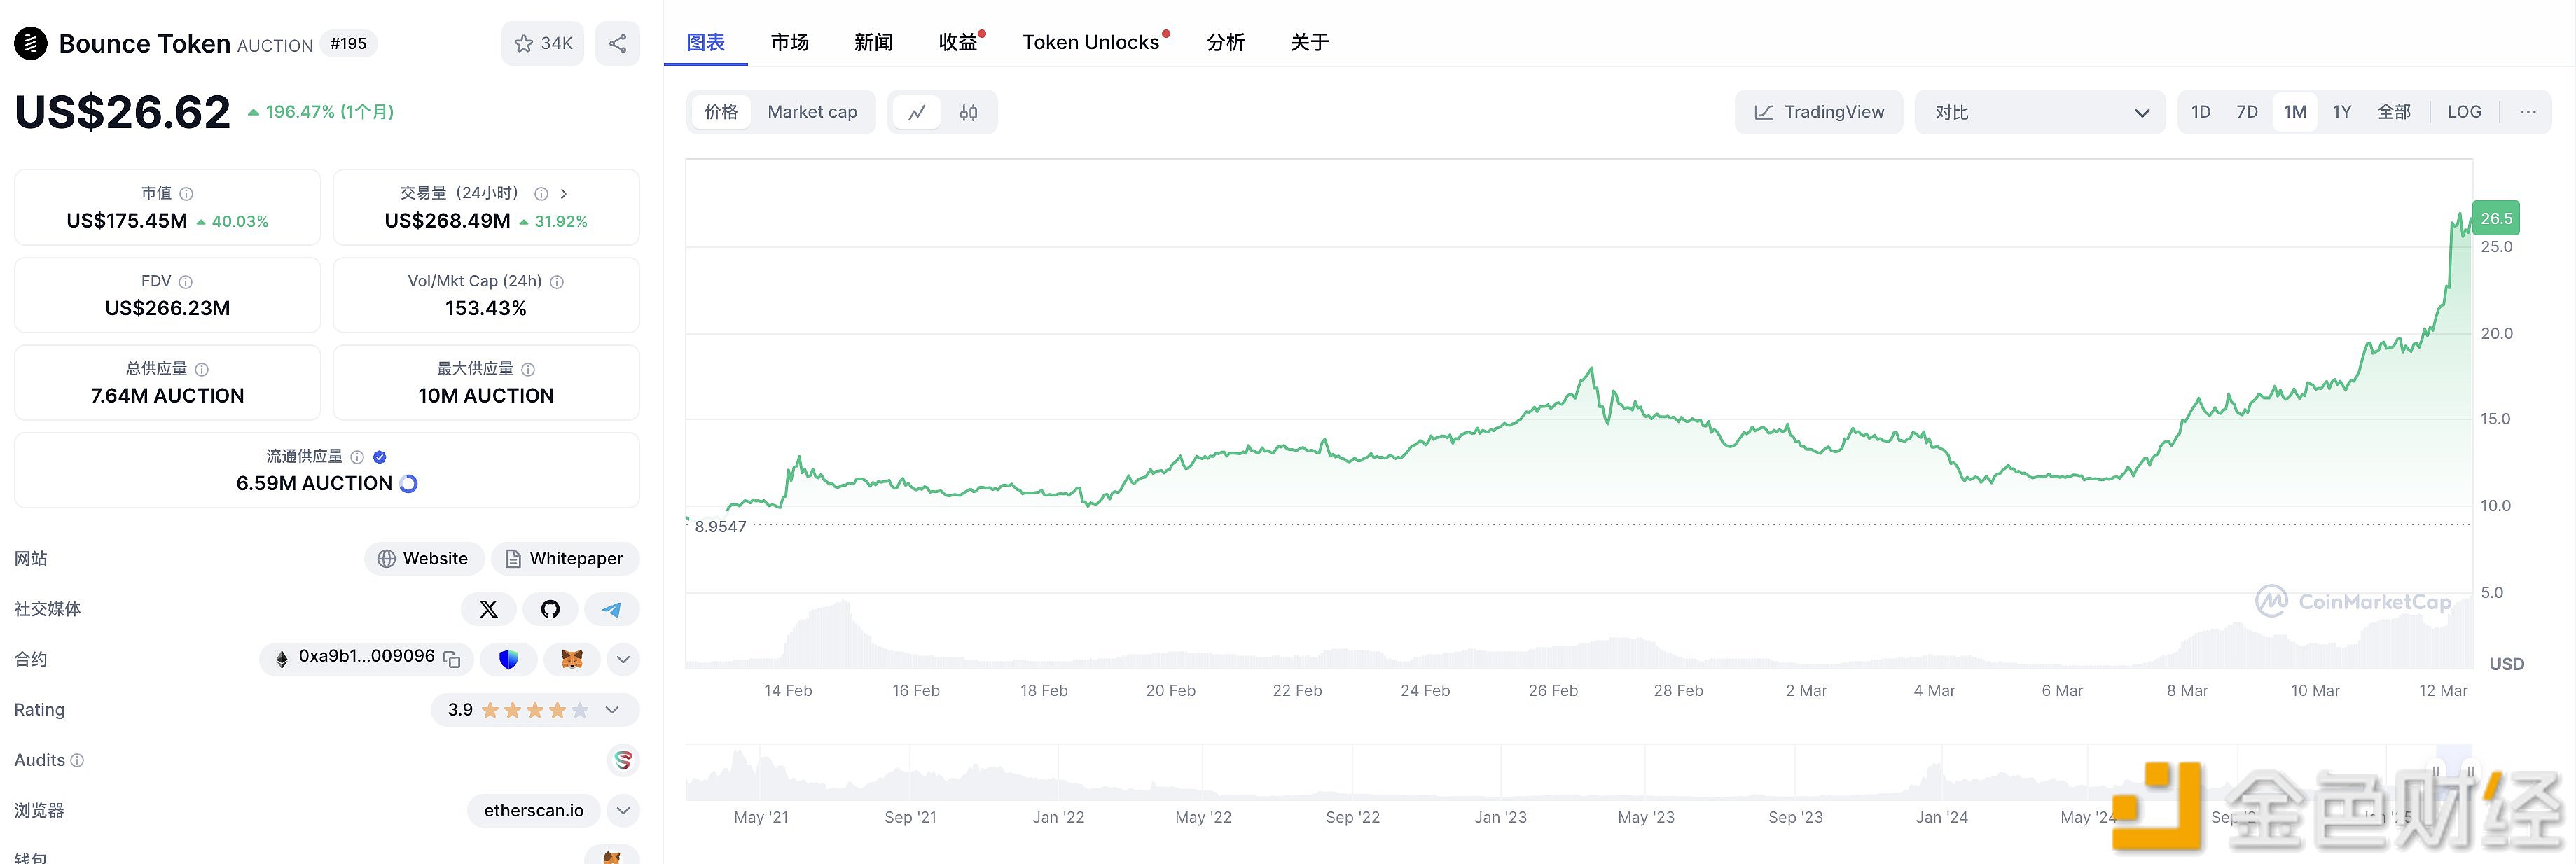Add token to MetaMask via fox icon
The width and height of the screenshot is (2576, 864).
tap(572, 659)
